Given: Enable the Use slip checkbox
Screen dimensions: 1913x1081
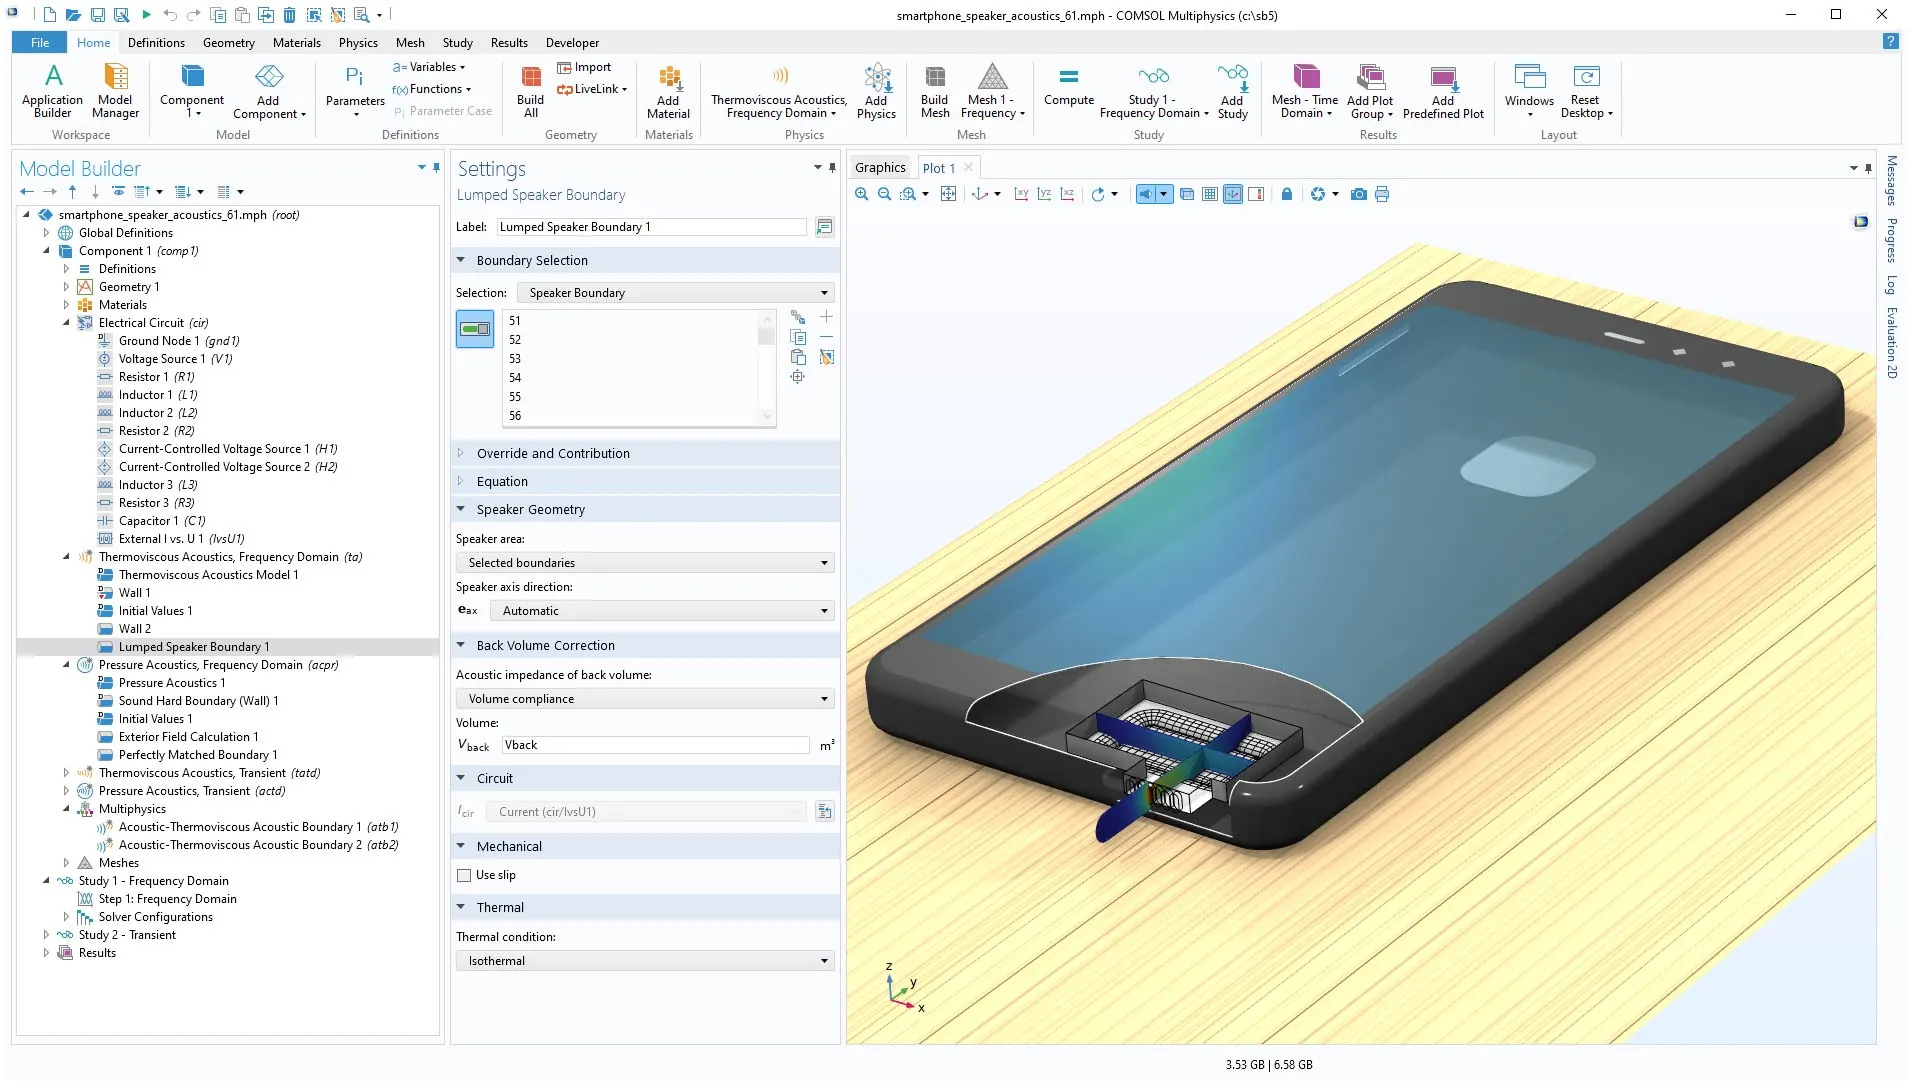Looking at the screenshot, I should pos(464,875).
